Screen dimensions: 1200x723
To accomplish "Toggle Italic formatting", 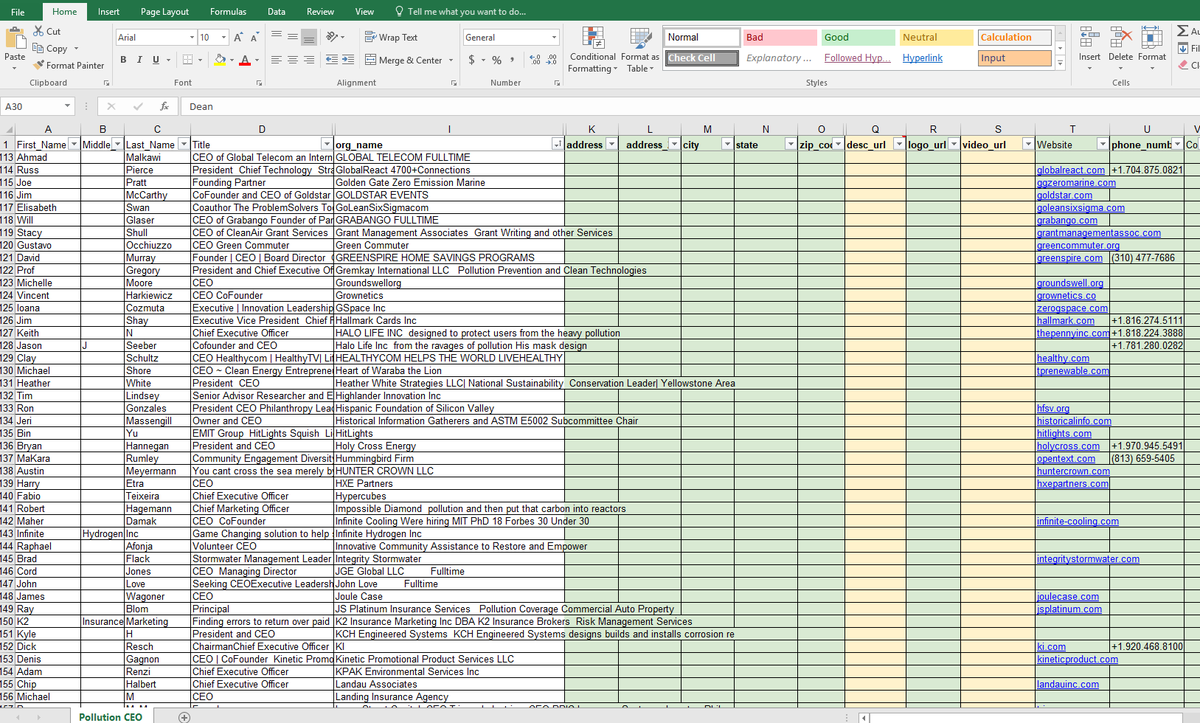I will pos(138,60).
